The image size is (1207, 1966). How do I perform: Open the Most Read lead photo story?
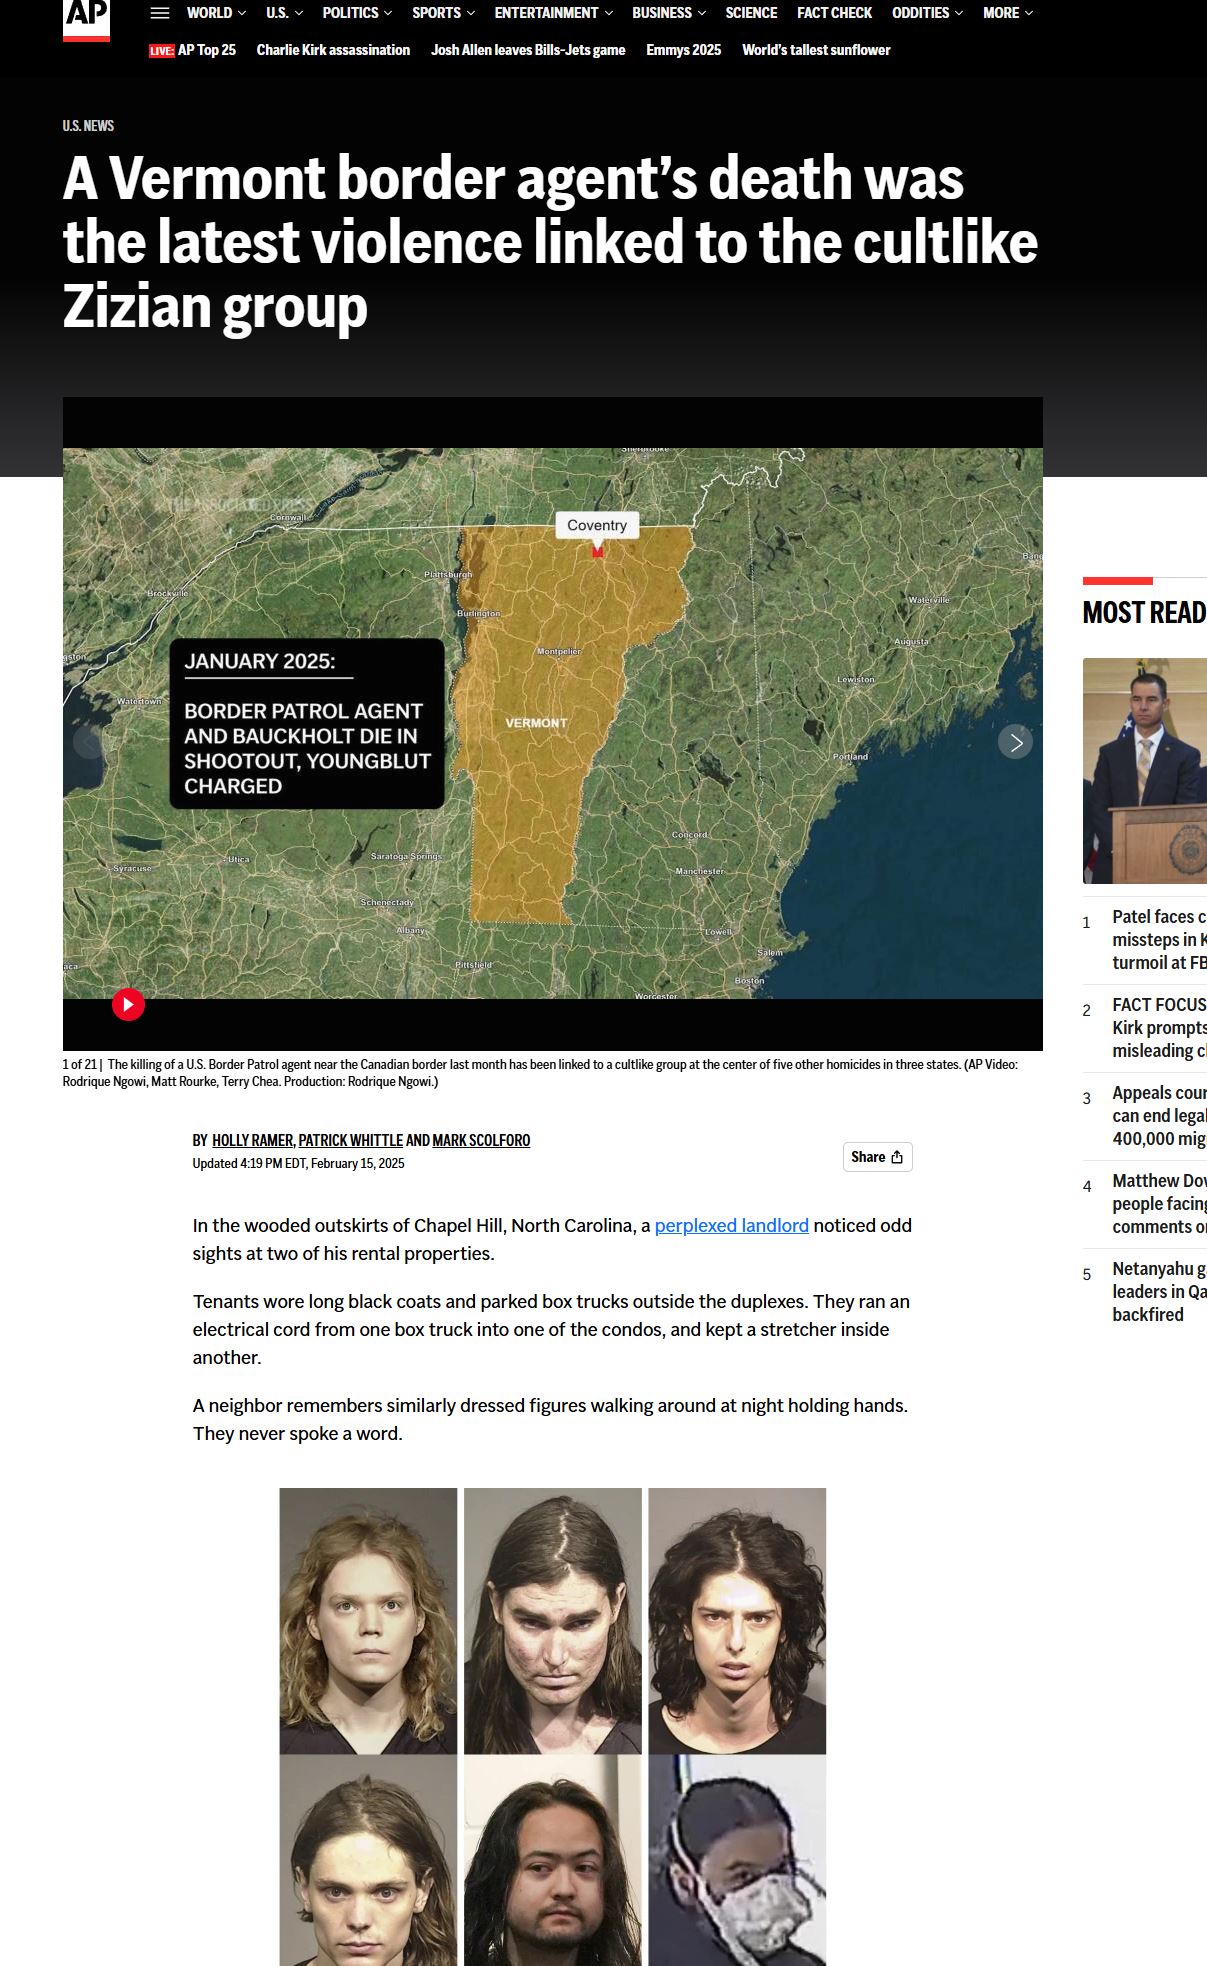[1145, 770]
